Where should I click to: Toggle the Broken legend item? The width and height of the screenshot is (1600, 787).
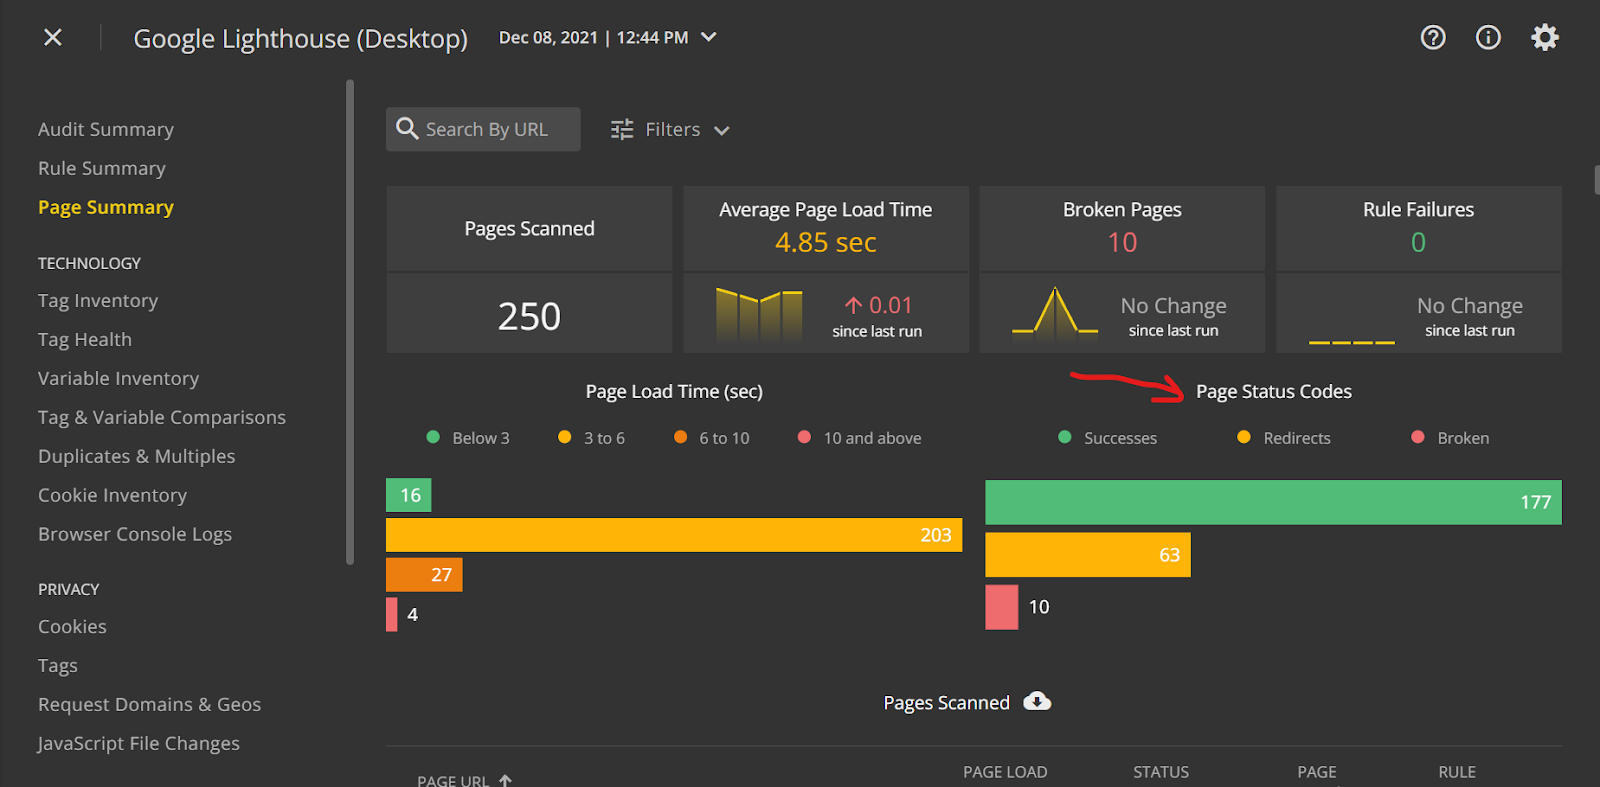[x=1450, y=438]
